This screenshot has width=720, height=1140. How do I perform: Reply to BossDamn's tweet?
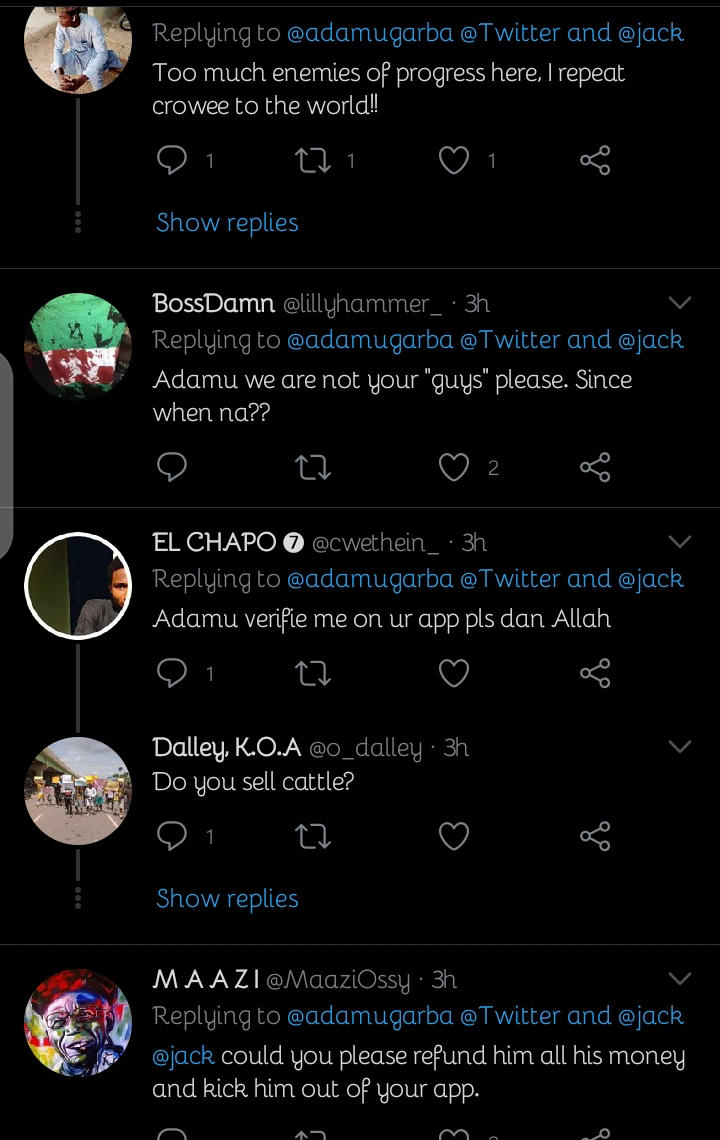tap(173, 467)
